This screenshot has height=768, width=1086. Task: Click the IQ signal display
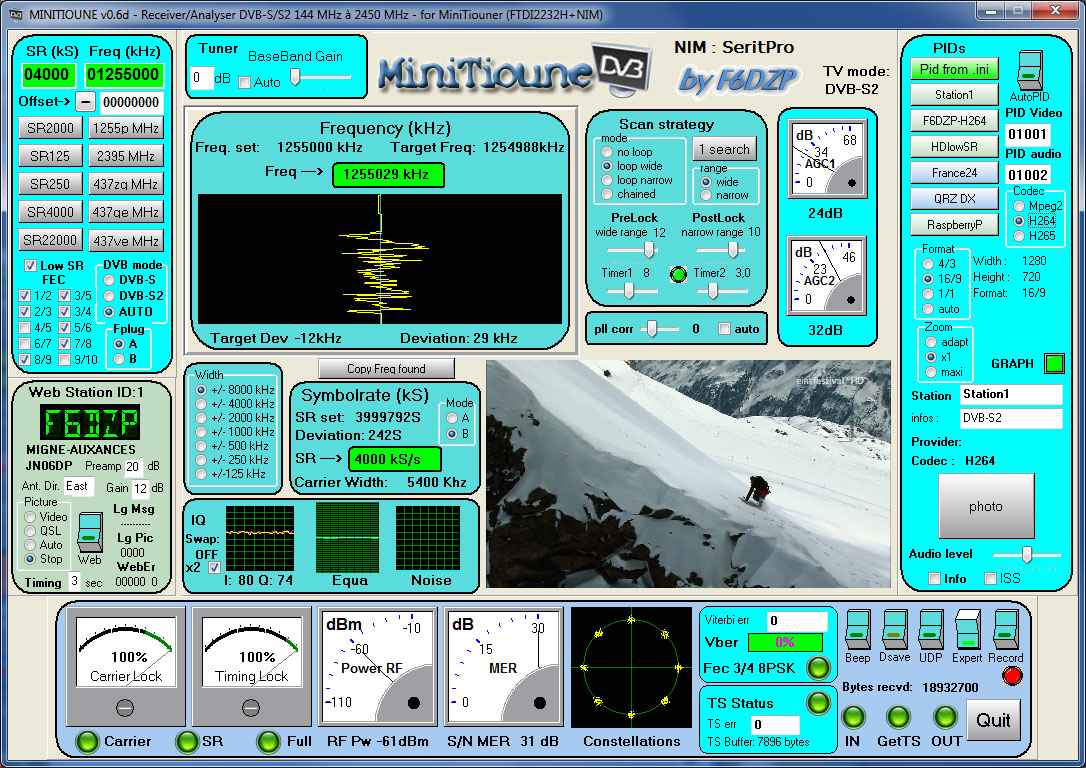[259, 538]
